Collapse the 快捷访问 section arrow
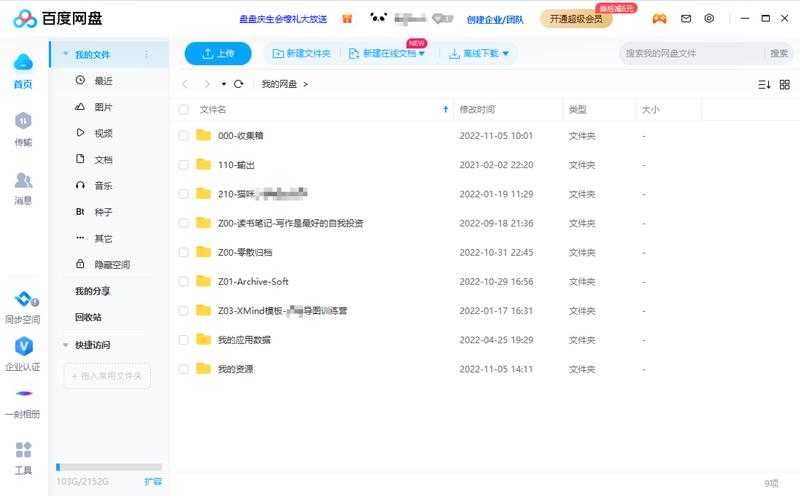This screenshot has height=496, width=800. pyautogui.click(x=65, y=345)
